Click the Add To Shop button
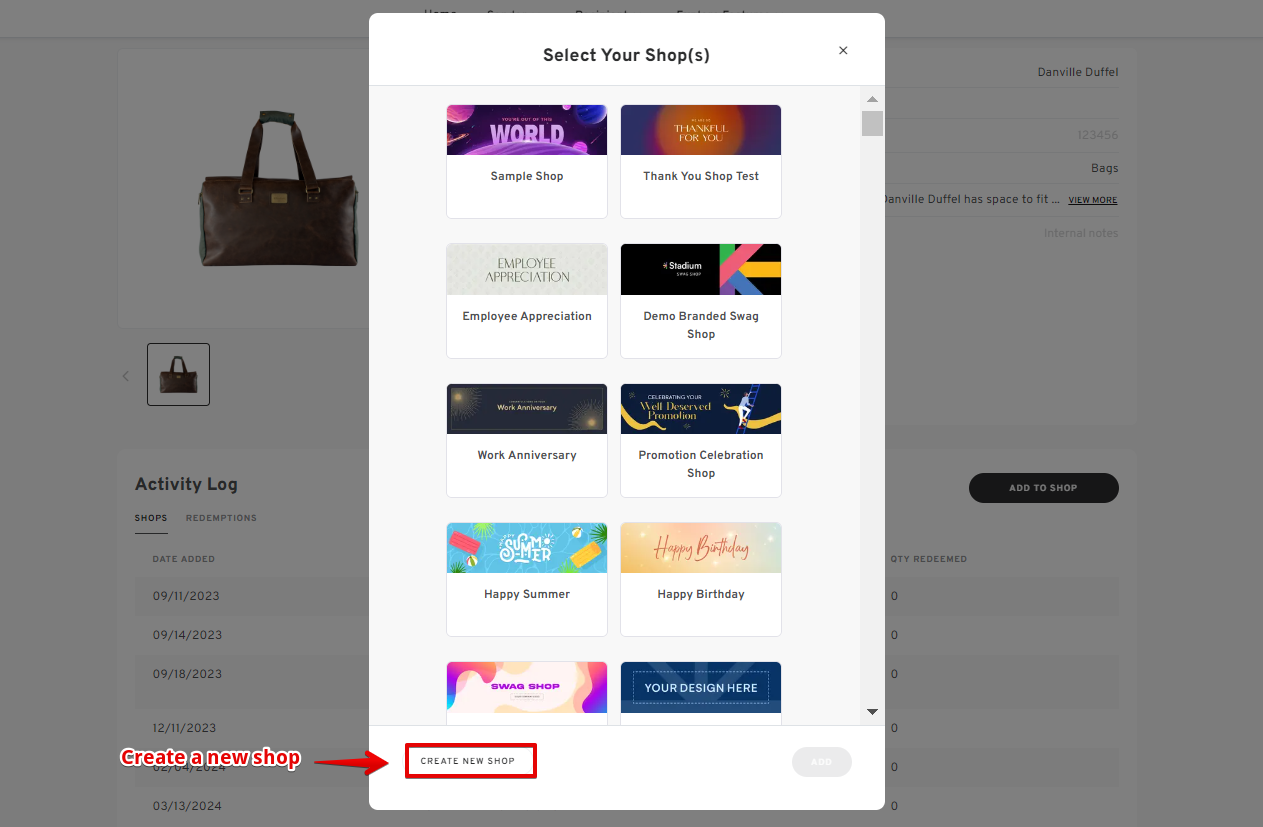1263x827 pixels. [1043, 488]
